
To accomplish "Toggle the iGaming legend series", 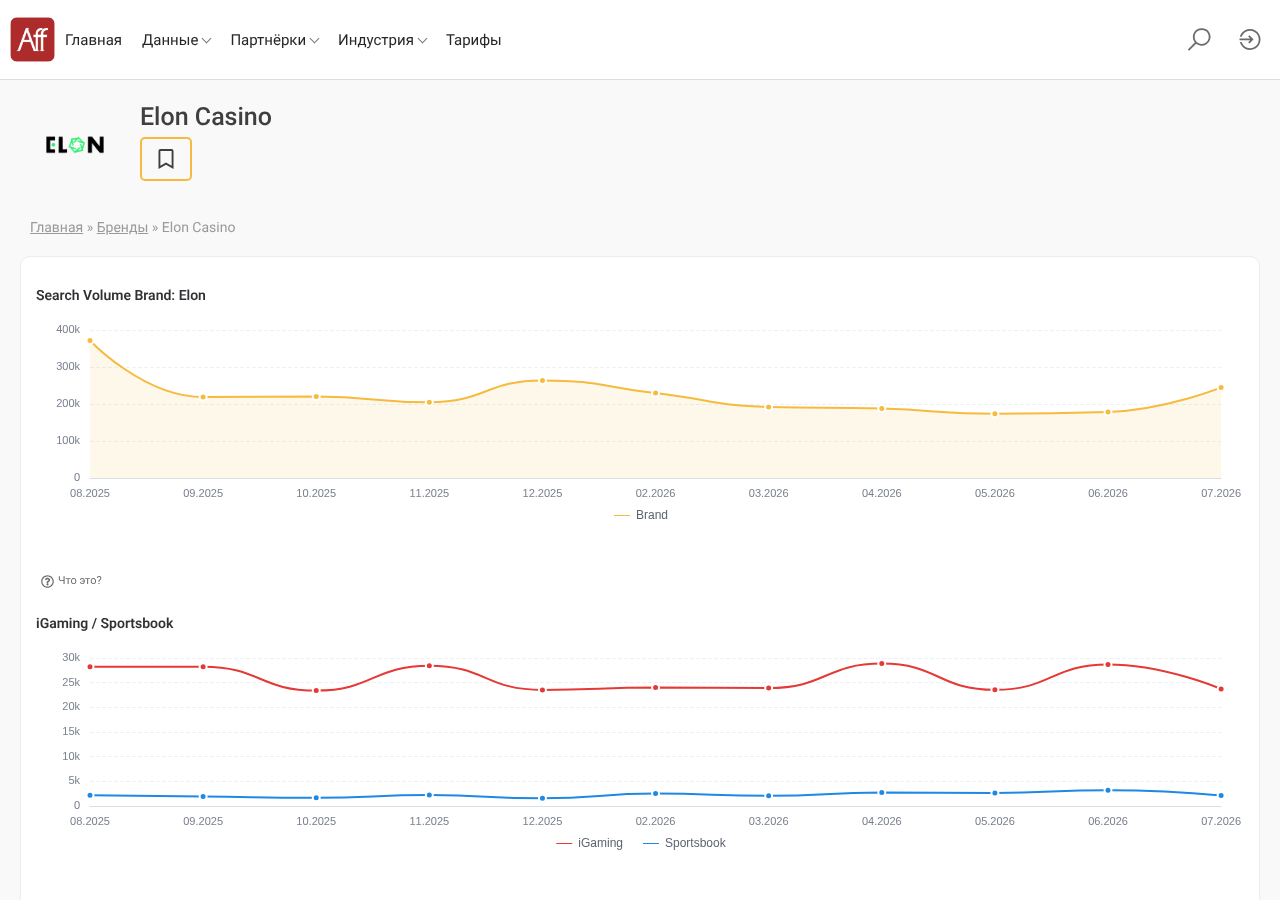I will (x=589, y=843).
